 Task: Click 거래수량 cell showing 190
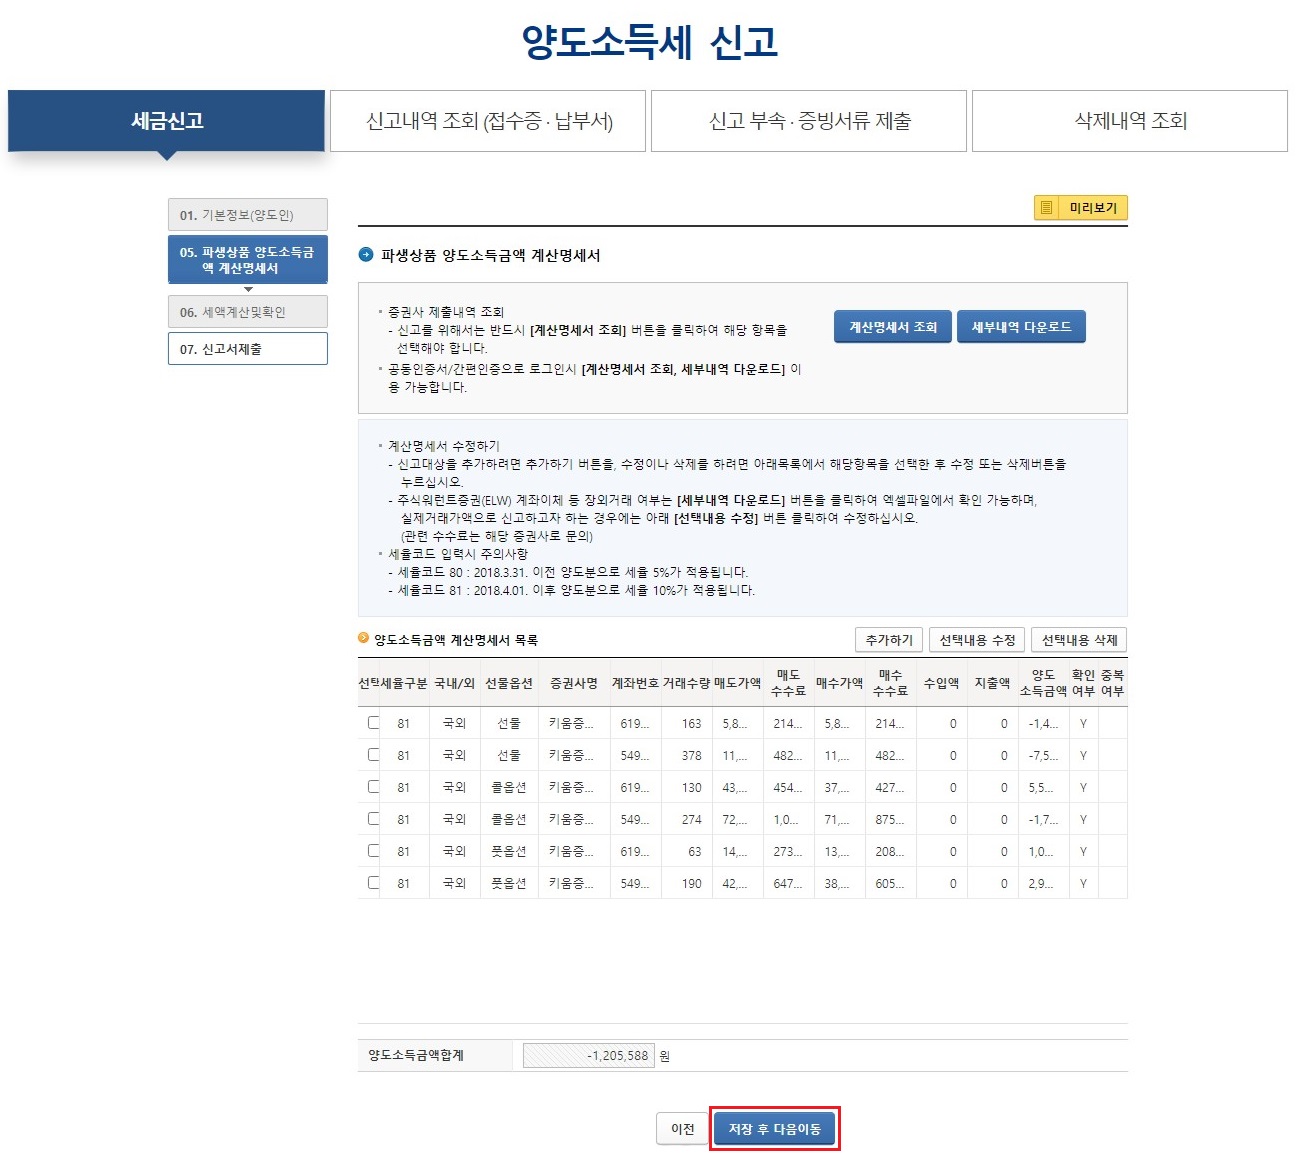[x=687, y=883]
